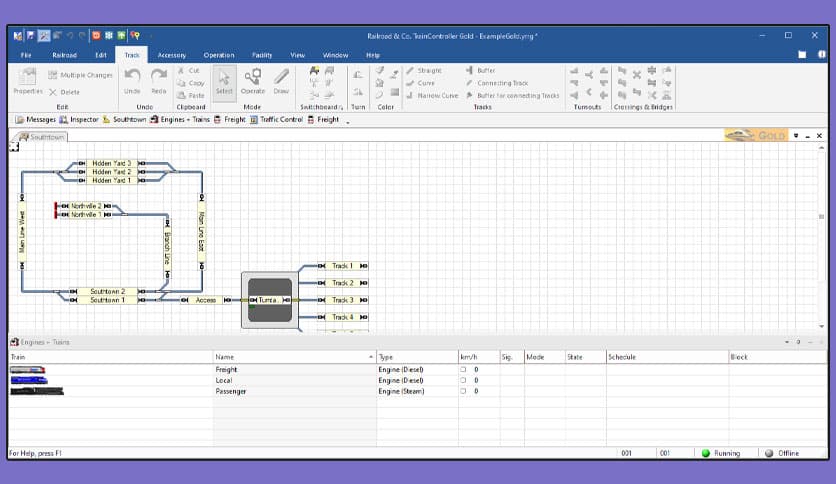Select the Southtown document tab
Screen dimensions: 836x484
point(42,137)
